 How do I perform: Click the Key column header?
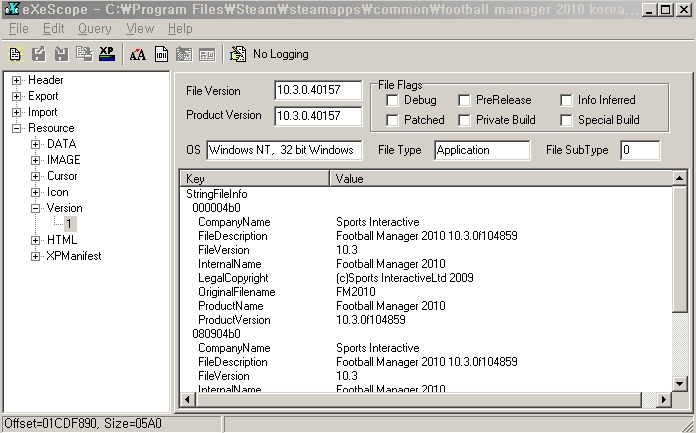click(x=254, y=179)
